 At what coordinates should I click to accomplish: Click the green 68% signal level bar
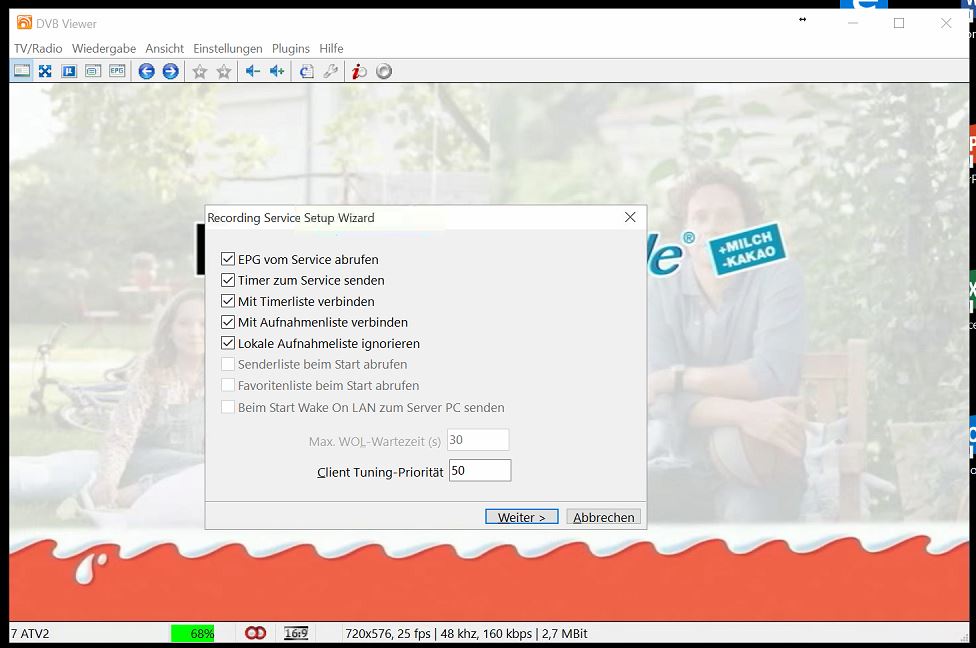coord(193,633)
